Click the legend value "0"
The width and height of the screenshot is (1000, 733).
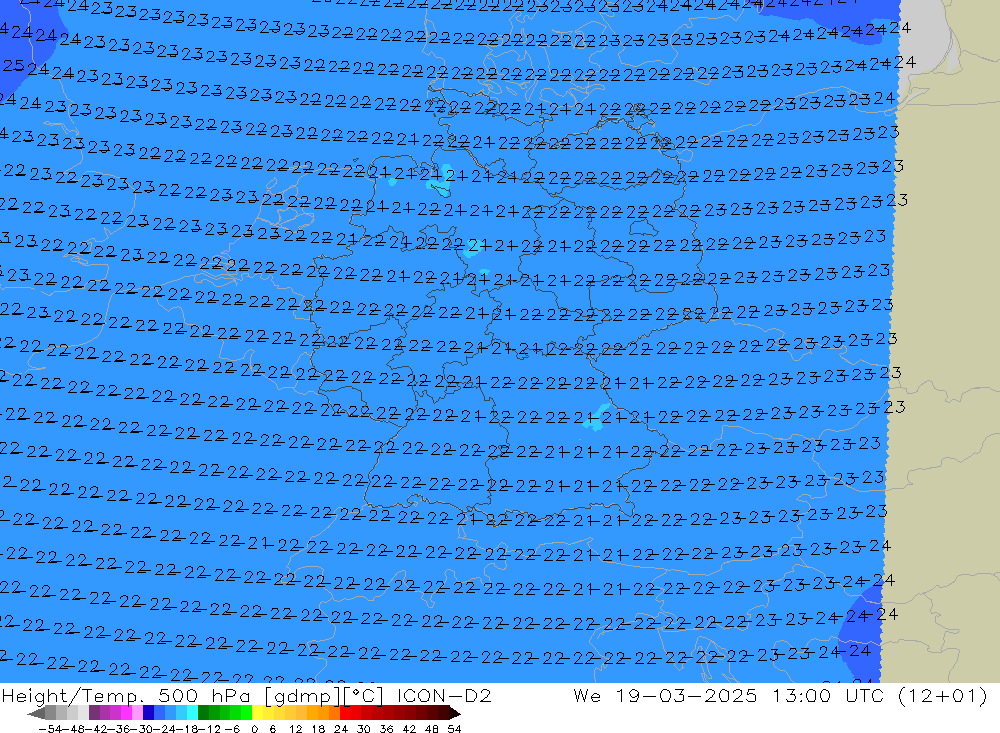[x=254, y=729]
